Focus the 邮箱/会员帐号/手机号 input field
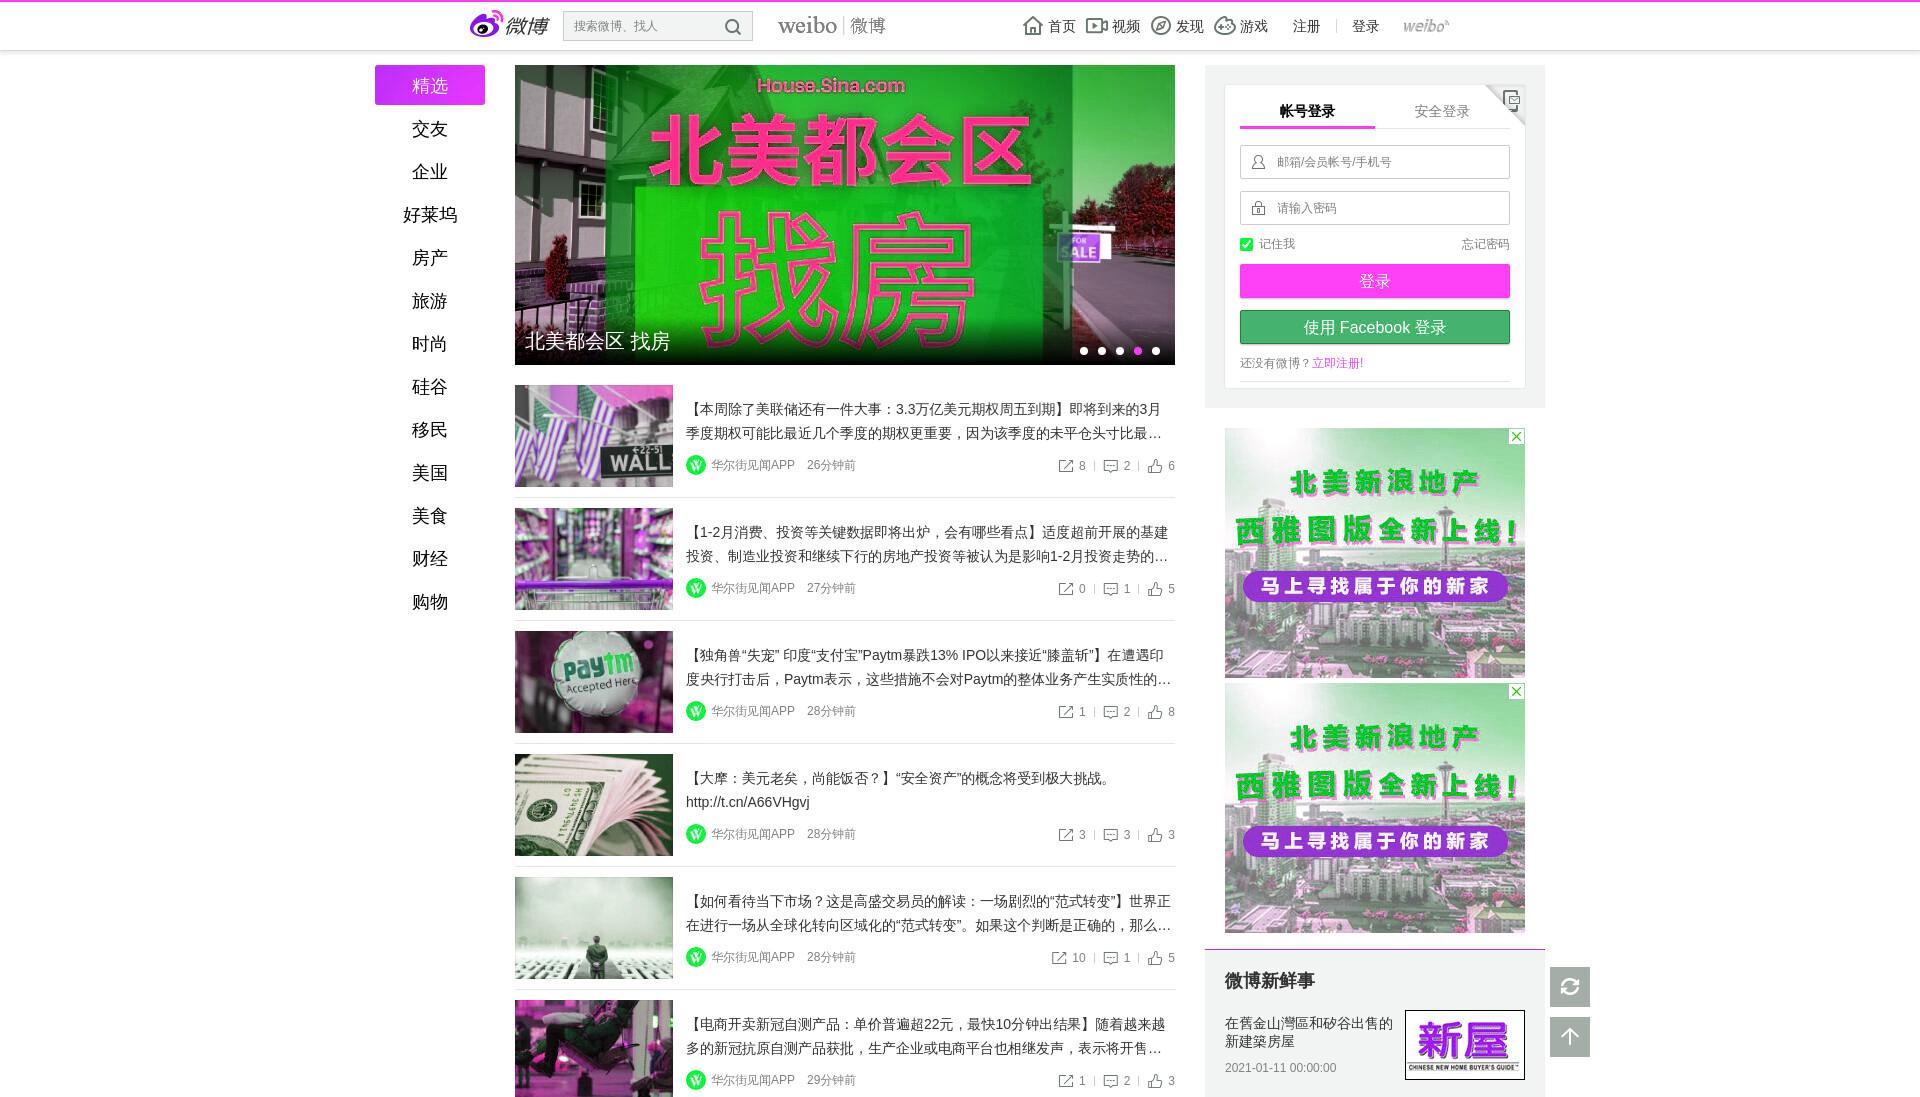The height and width of the screenshot is (1097, 1920). click(x=1375, y=162)
